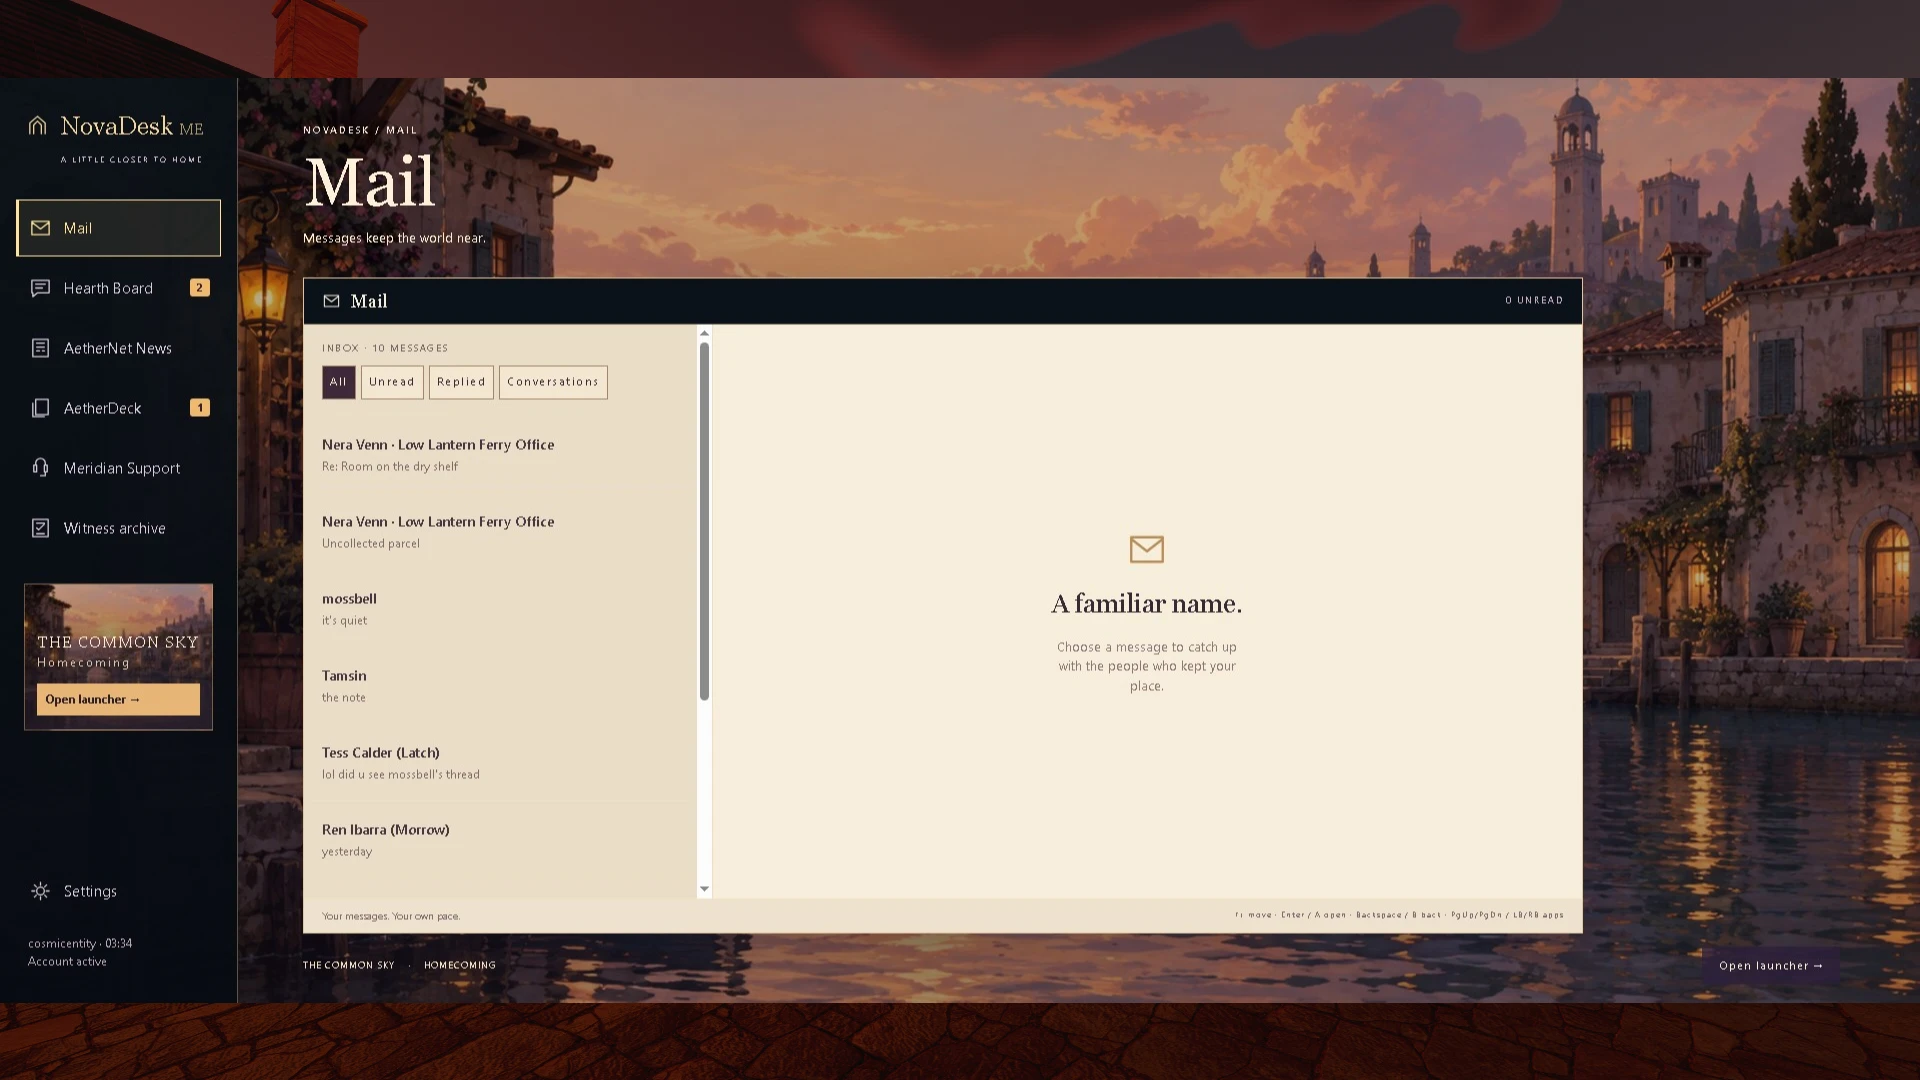Click the NOVADESK breadcrumb text
The image size is (1920, 1080).
point(336,130)
